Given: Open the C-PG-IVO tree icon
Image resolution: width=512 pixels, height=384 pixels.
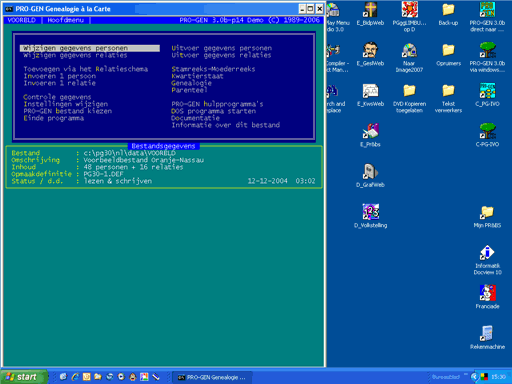Looking at the screenshot, I should click(487, 135).
